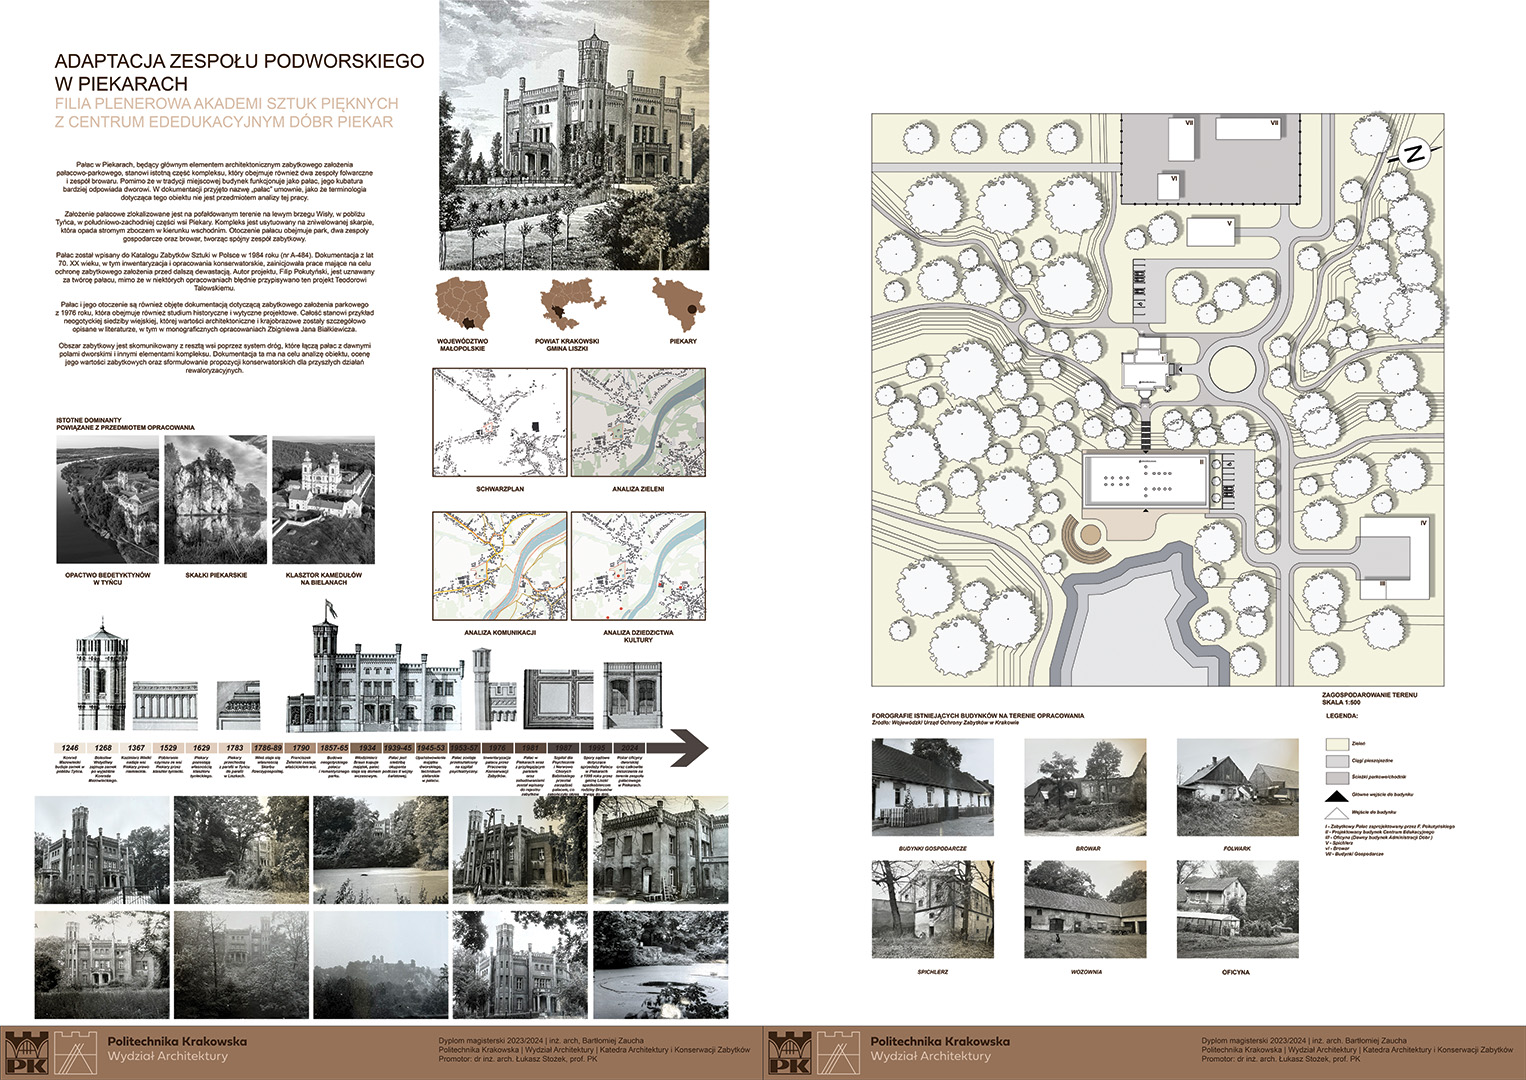Open the Analiza komunikacji map thumbnail
The image size is (1526, 1080).
(x=499, y=566)
